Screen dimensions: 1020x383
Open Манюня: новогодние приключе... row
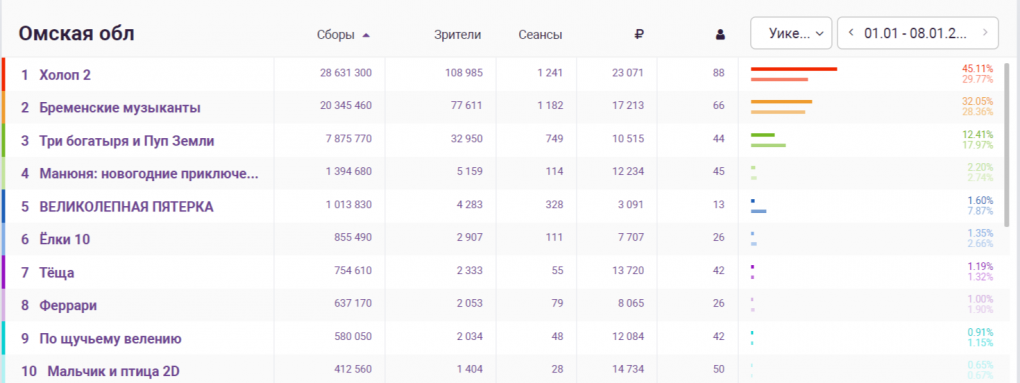click(148, 174)
